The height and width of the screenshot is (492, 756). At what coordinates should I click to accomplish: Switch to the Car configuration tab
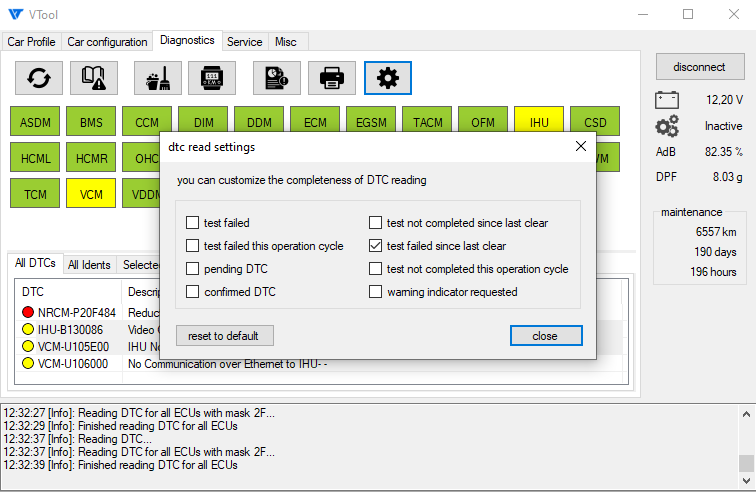pos(107,42)
